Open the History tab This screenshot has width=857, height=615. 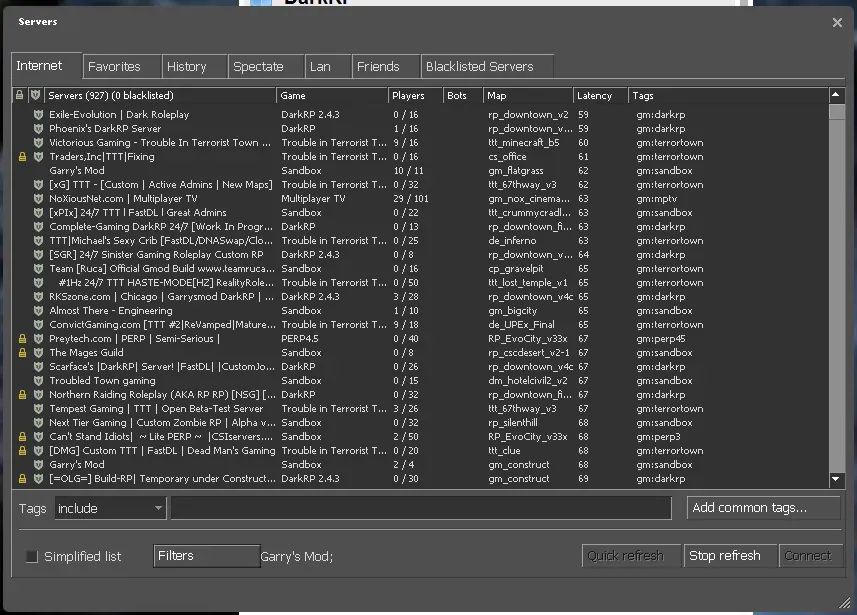coord(195,67)
